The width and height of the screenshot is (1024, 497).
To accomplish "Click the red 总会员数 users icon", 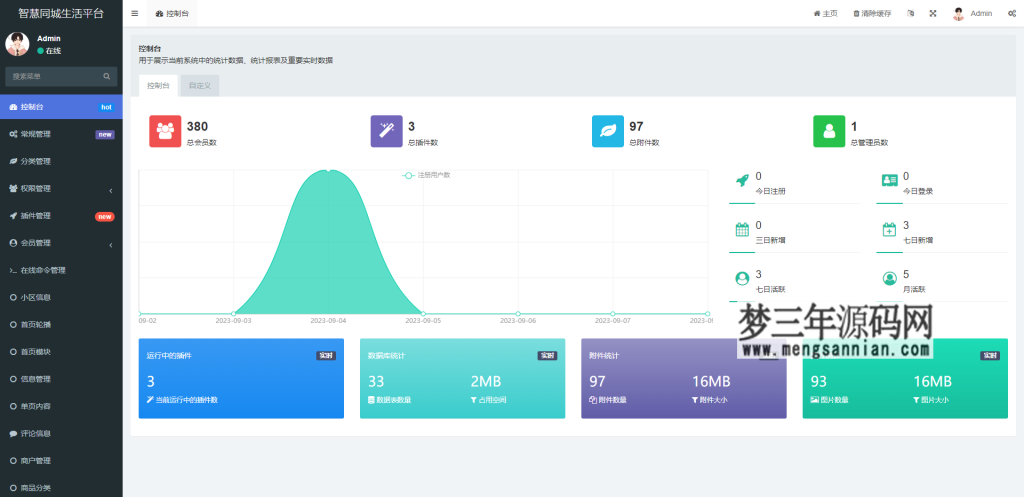I will click(x=165, y=131).
